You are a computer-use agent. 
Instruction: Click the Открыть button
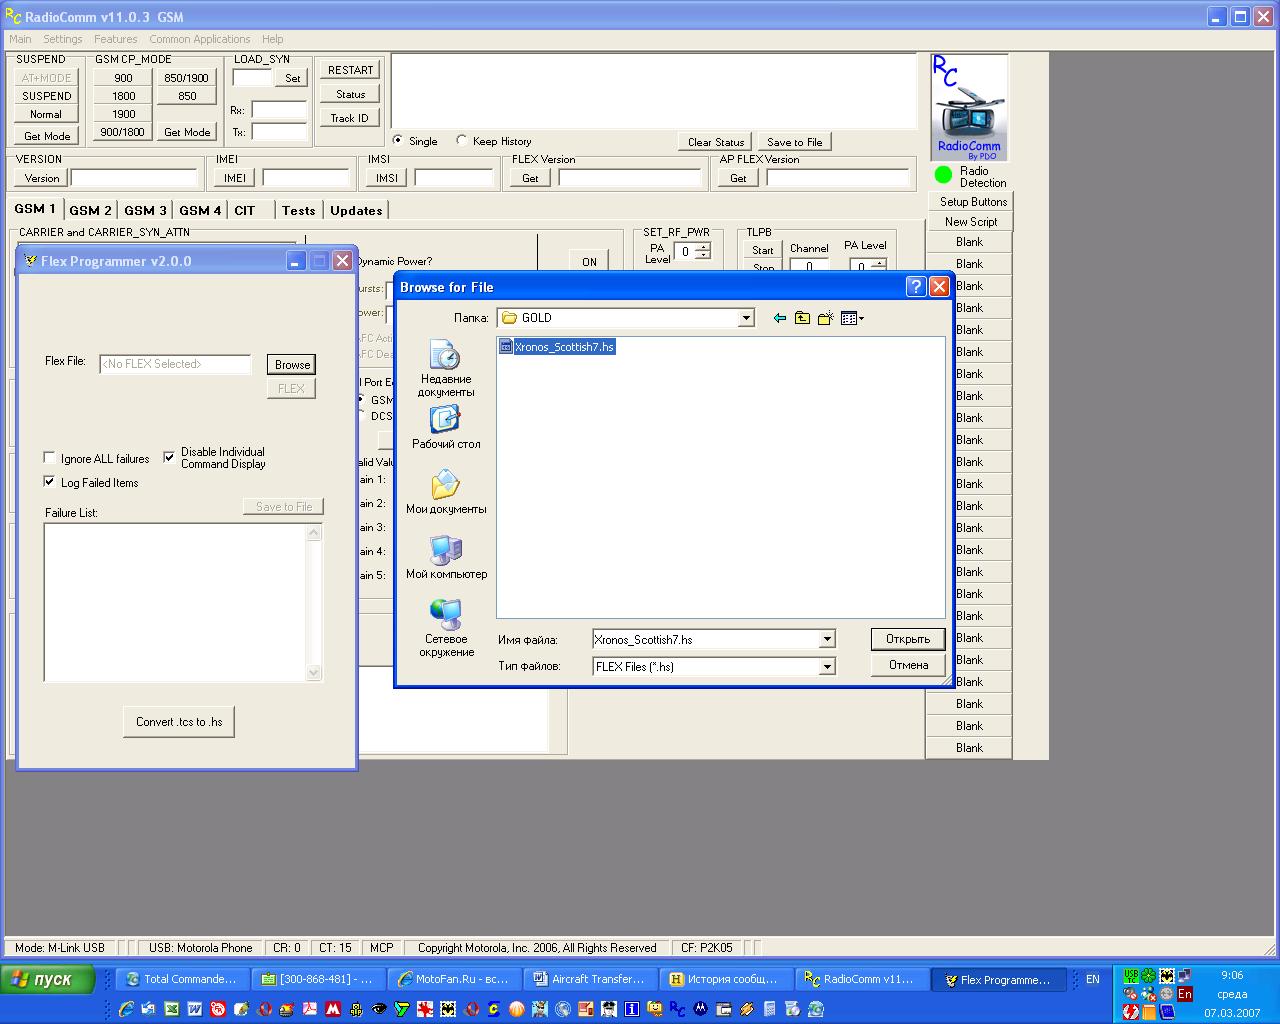point(907,639)
